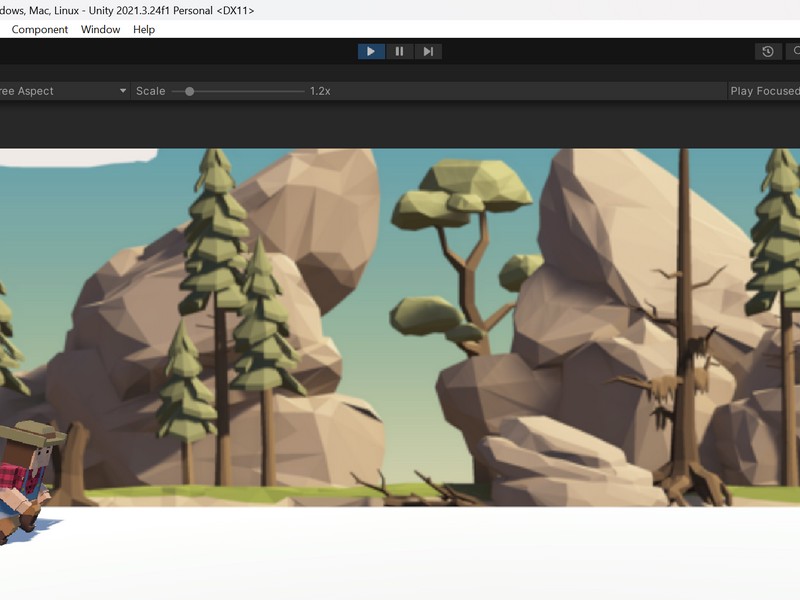Click the Play button to start game
This screenshot has height=600, width=800.
371,52
